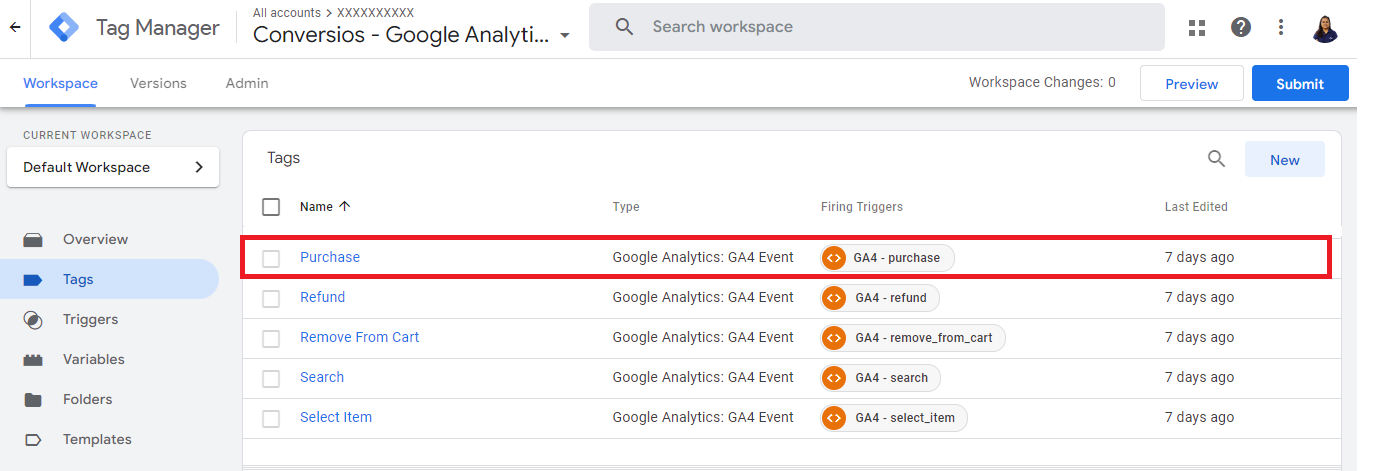Viewport: 1374px width, 471px height.
Task: Click the orange icon of GA4 - refund trigger
Action: [x=834, y=298]
